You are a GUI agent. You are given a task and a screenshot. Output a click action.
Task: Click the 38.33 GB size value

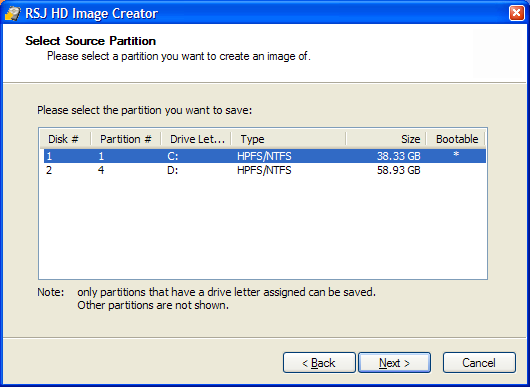click(399, 156)
